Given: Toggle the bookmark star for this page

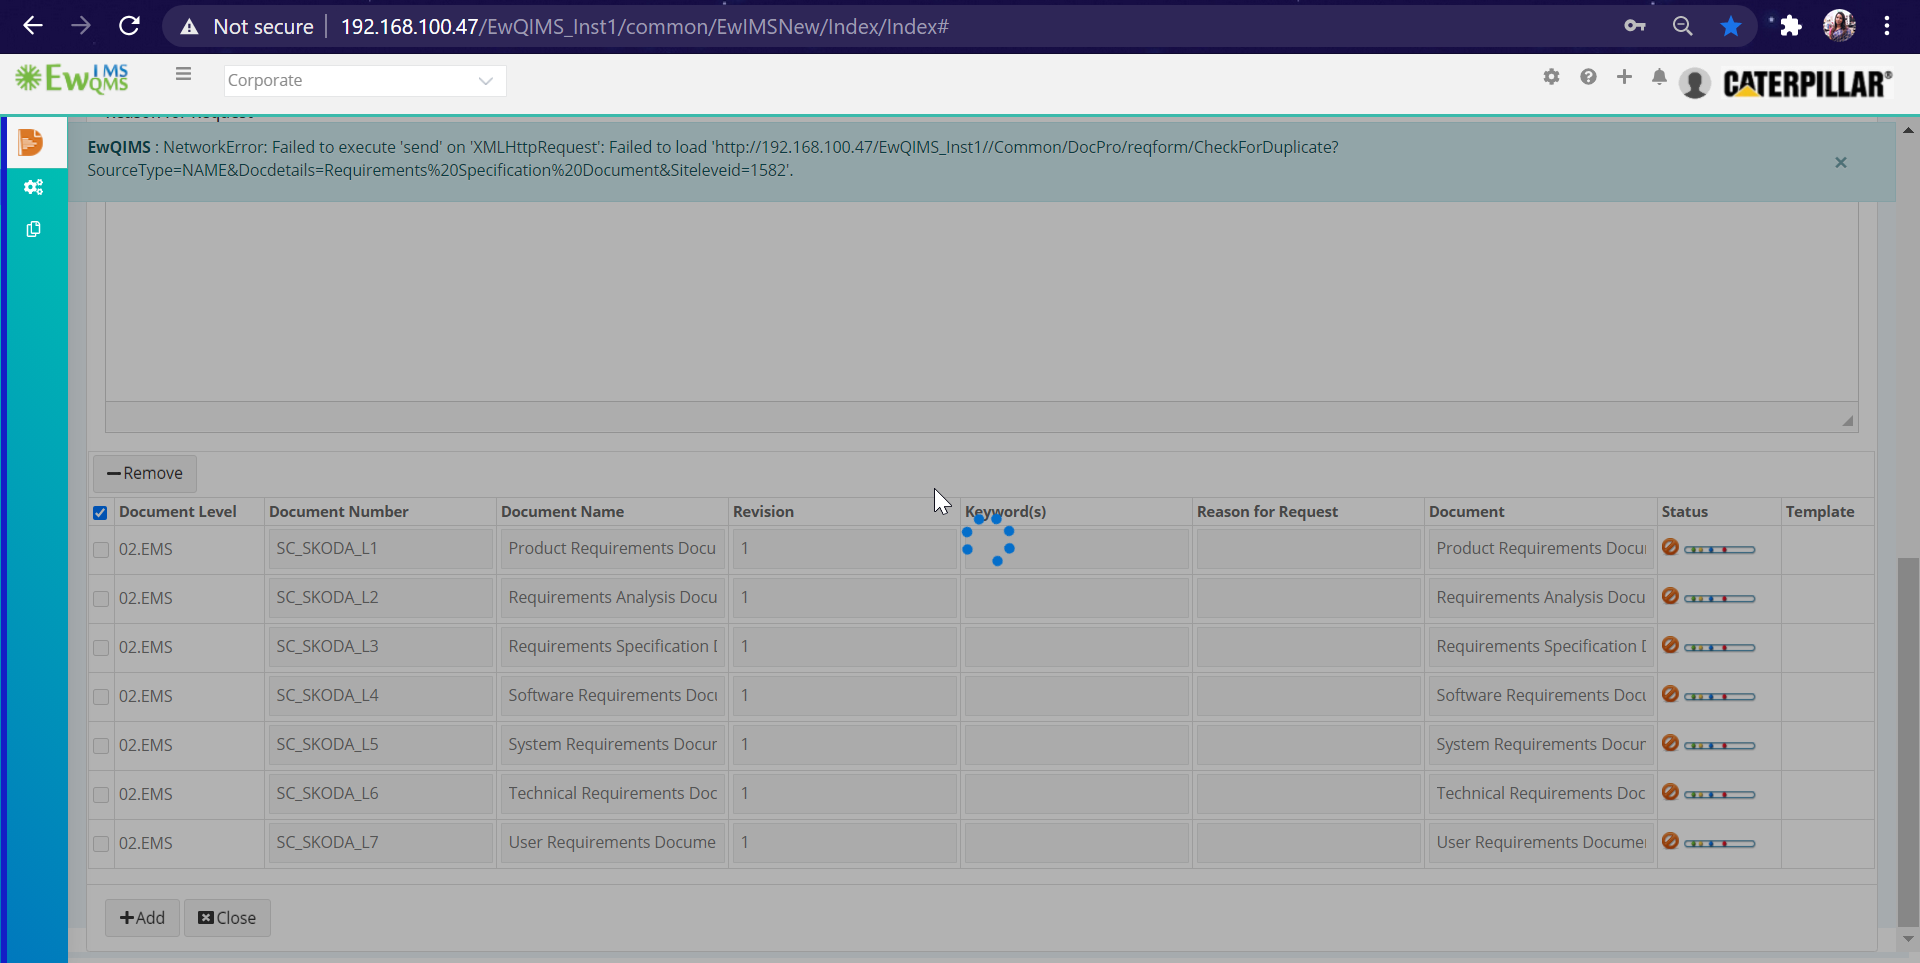Looking at the screenshot, I should click(x=1731, y=26).
